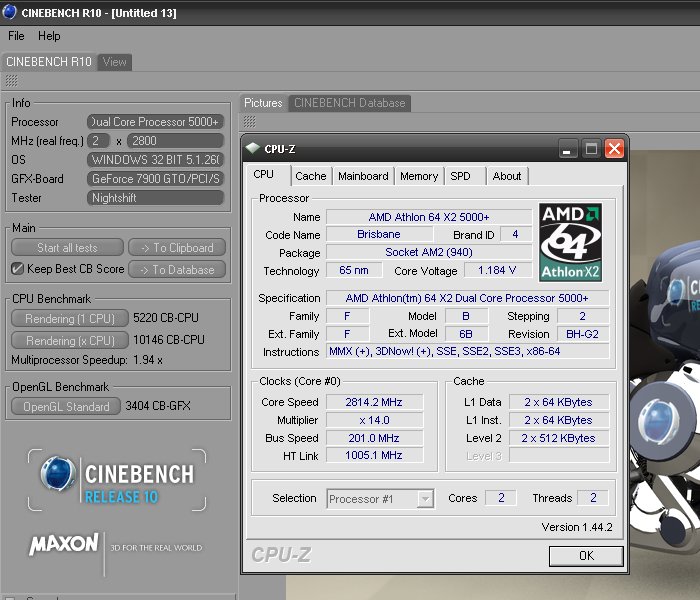Click the 10146 CB-CPU score
700x600 pixels.
tap(169, 340)
